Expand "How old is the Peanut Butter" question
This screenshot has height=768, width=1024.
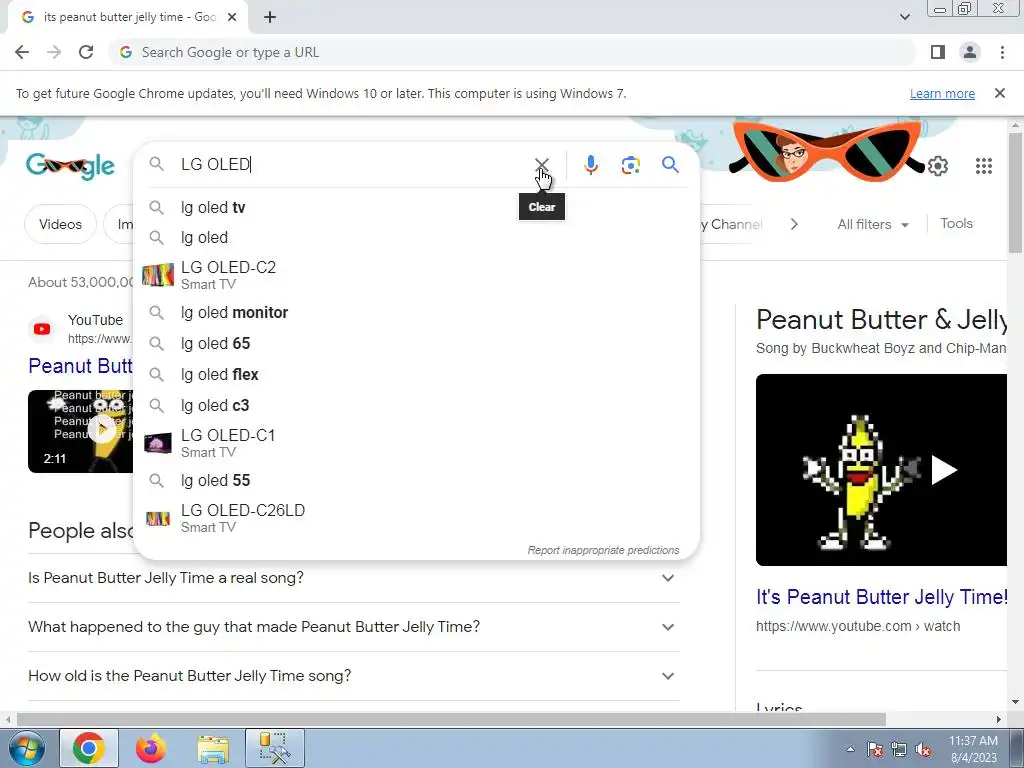[353, 676]
